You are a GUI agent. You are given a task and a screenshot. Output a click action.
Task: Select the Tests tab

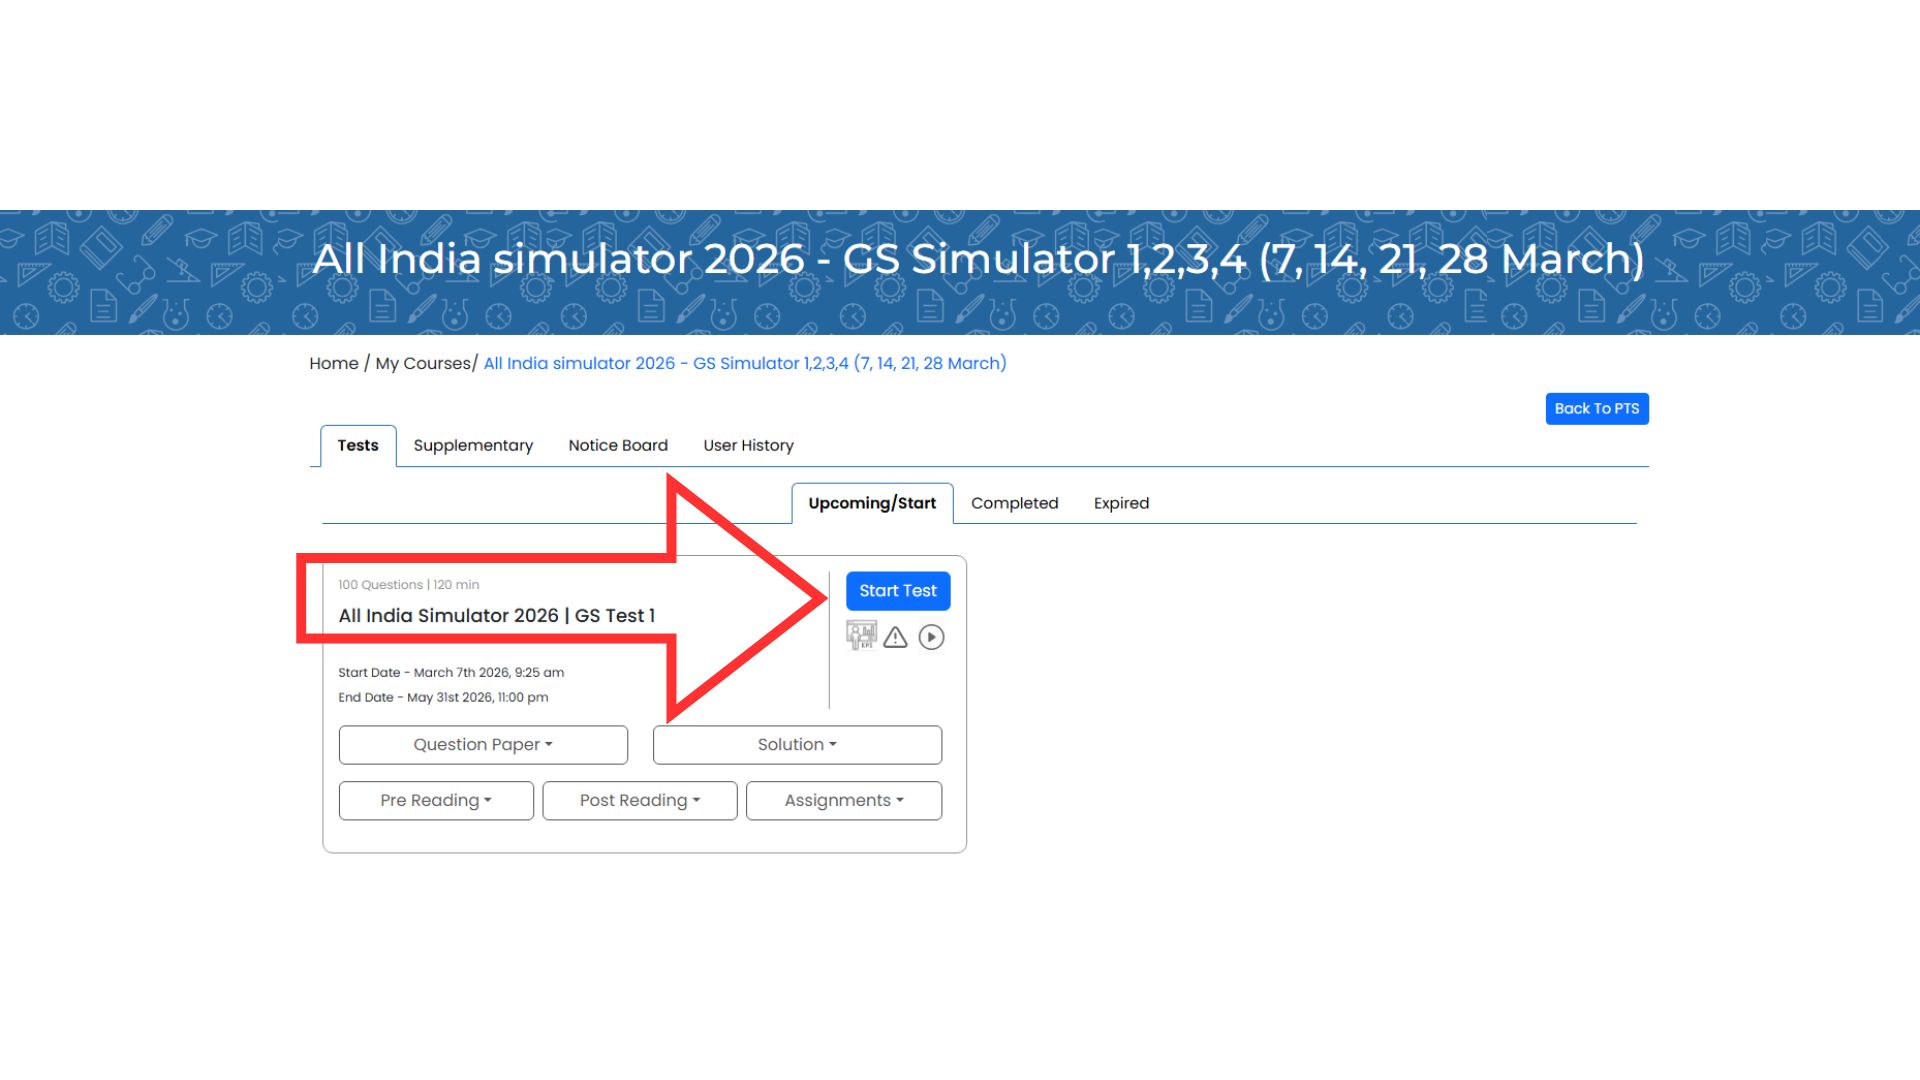point(358,446)
